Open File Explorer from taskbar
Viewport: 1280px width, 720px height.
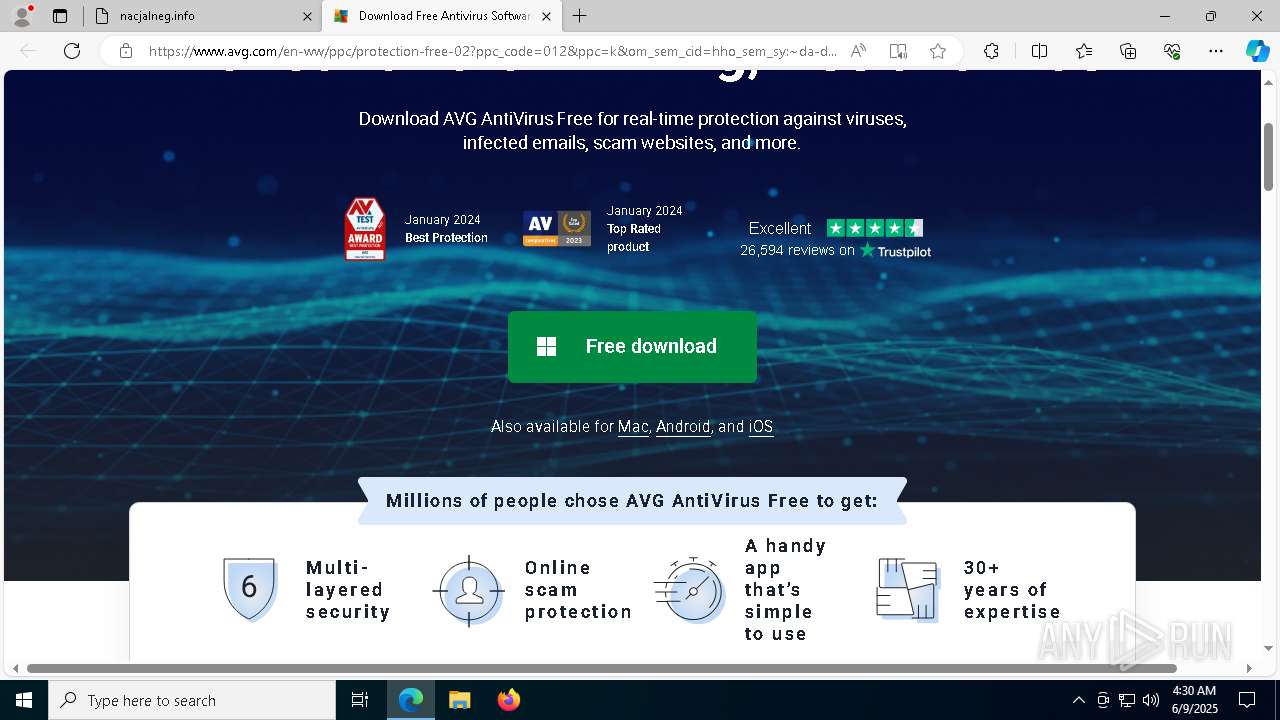[x=459, y=700]
